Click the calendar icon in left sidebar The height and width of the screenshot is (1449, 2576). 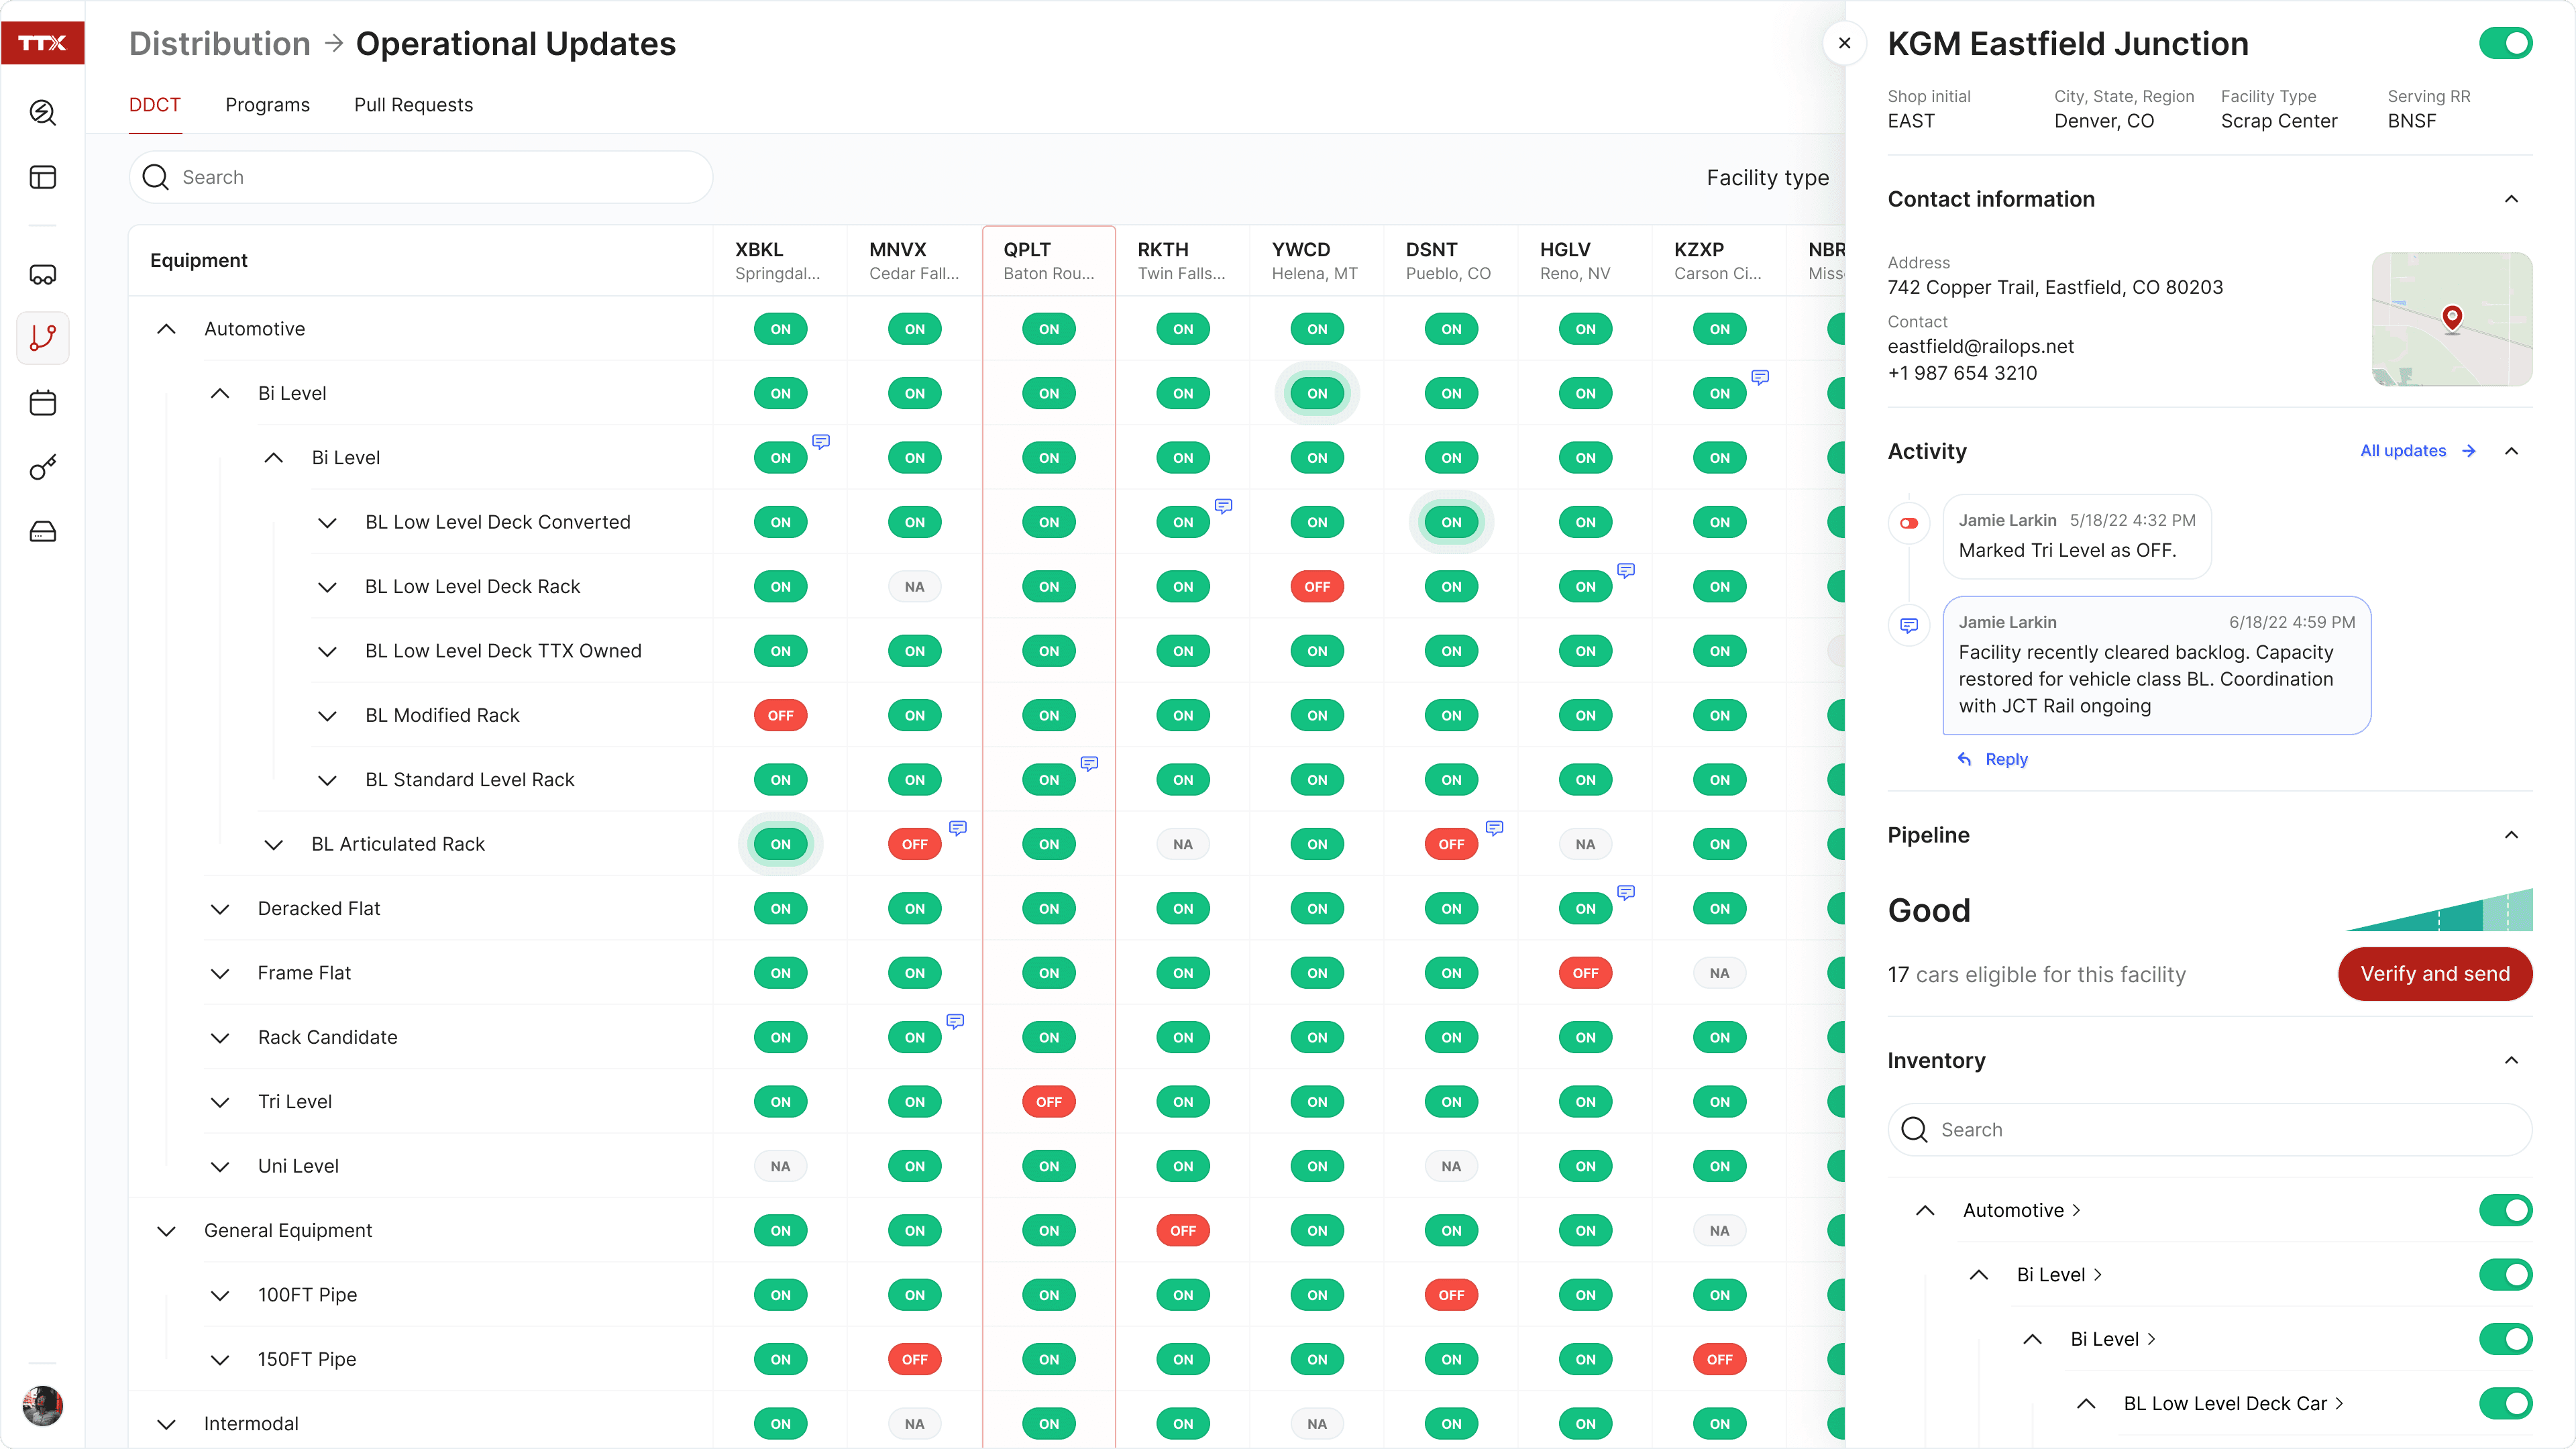coord(42,403)
